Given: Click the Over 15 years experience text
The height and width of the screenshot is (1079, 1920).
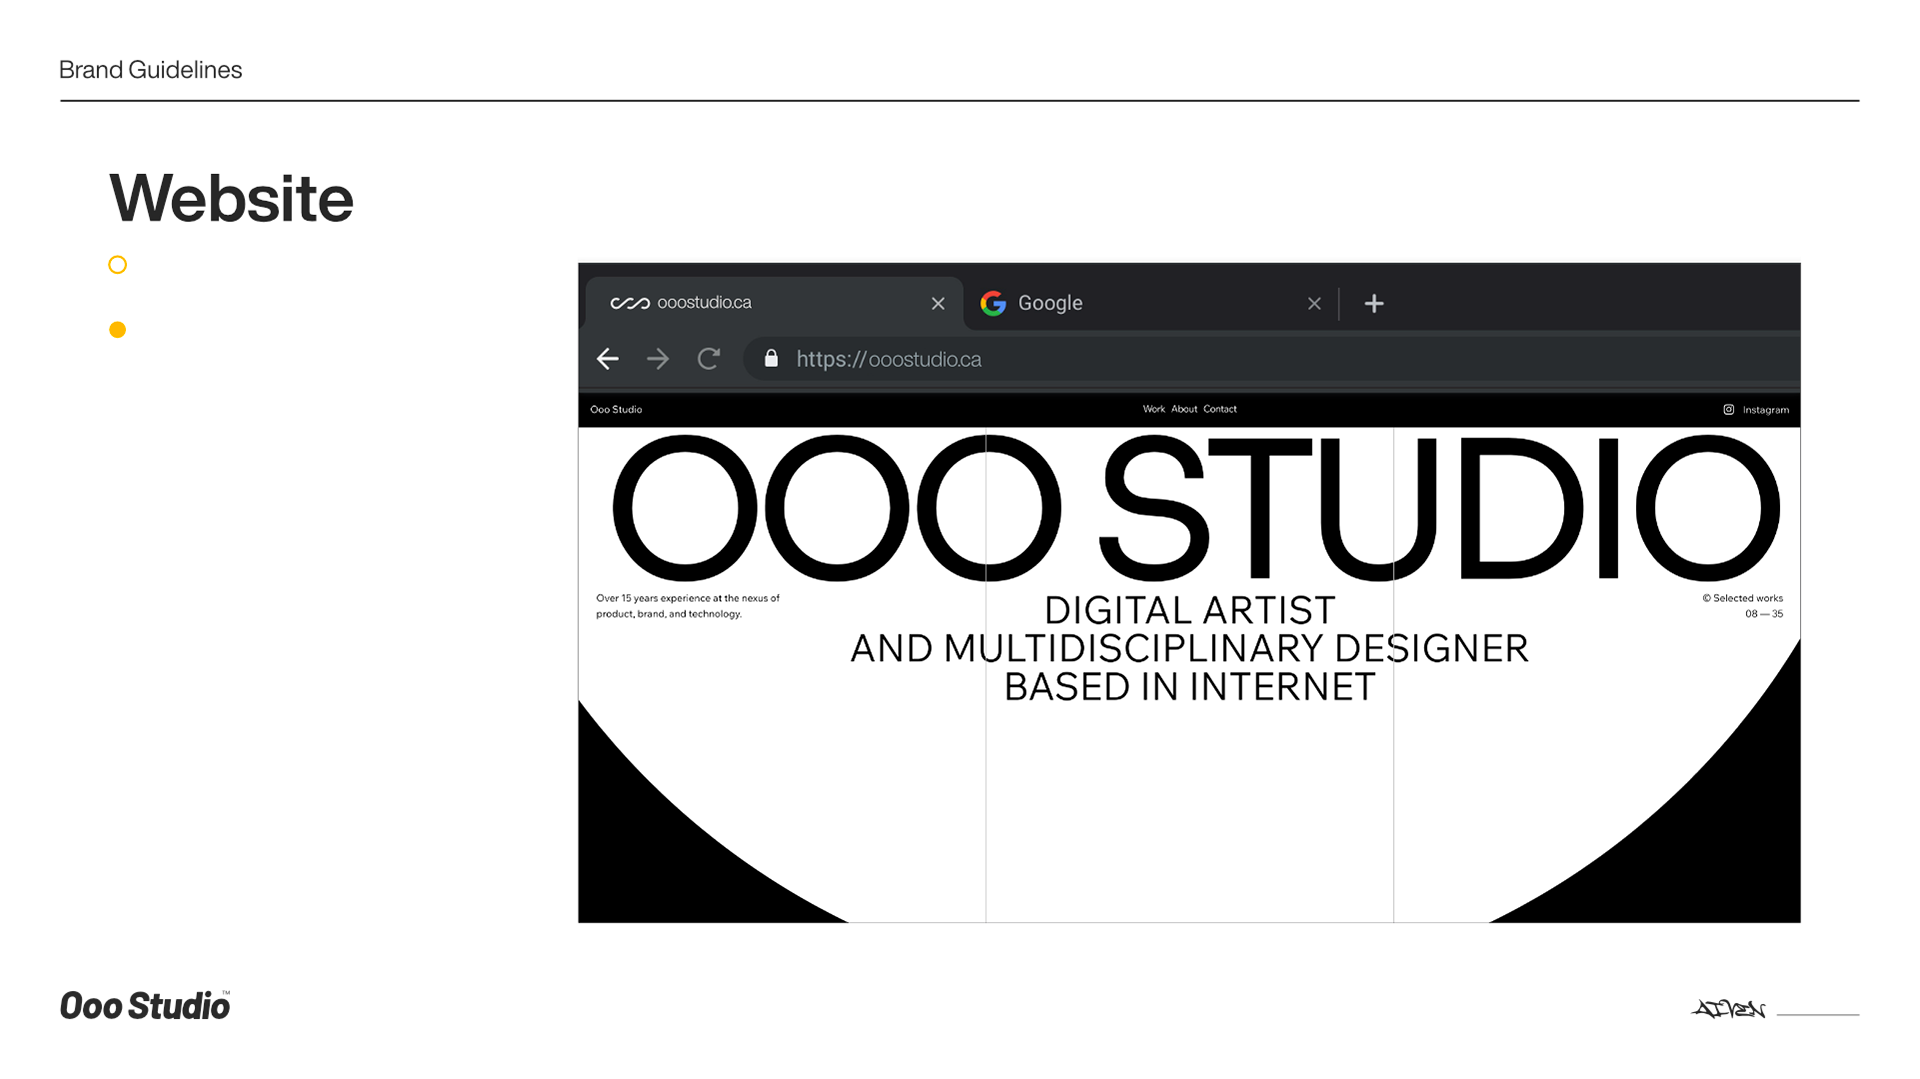Looking at the screenshot, I should click(x=687, y=606).
